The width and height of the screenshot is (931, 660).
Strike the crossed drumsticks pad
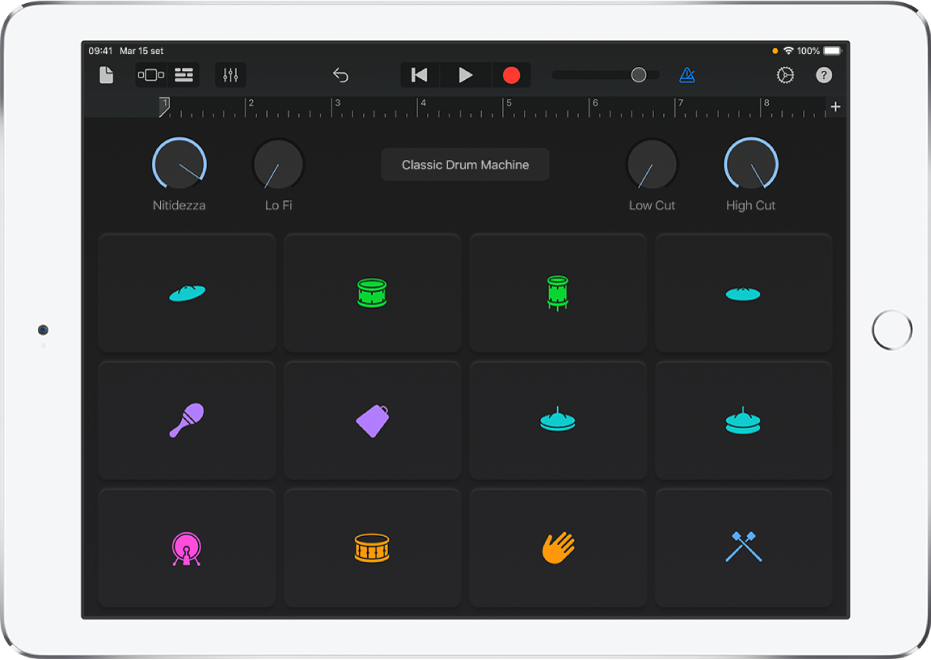pos(744,547)
